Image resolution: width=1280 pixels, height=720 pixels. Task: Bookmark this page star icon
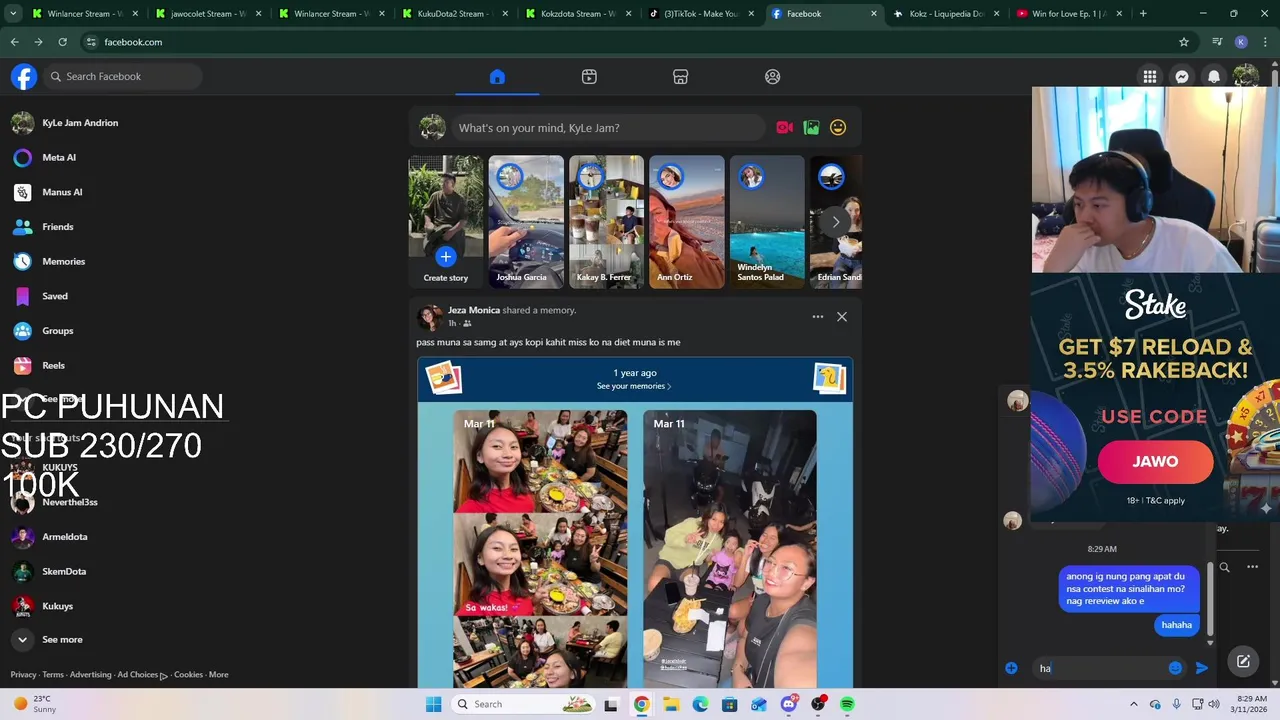[x=1184, y=42]
